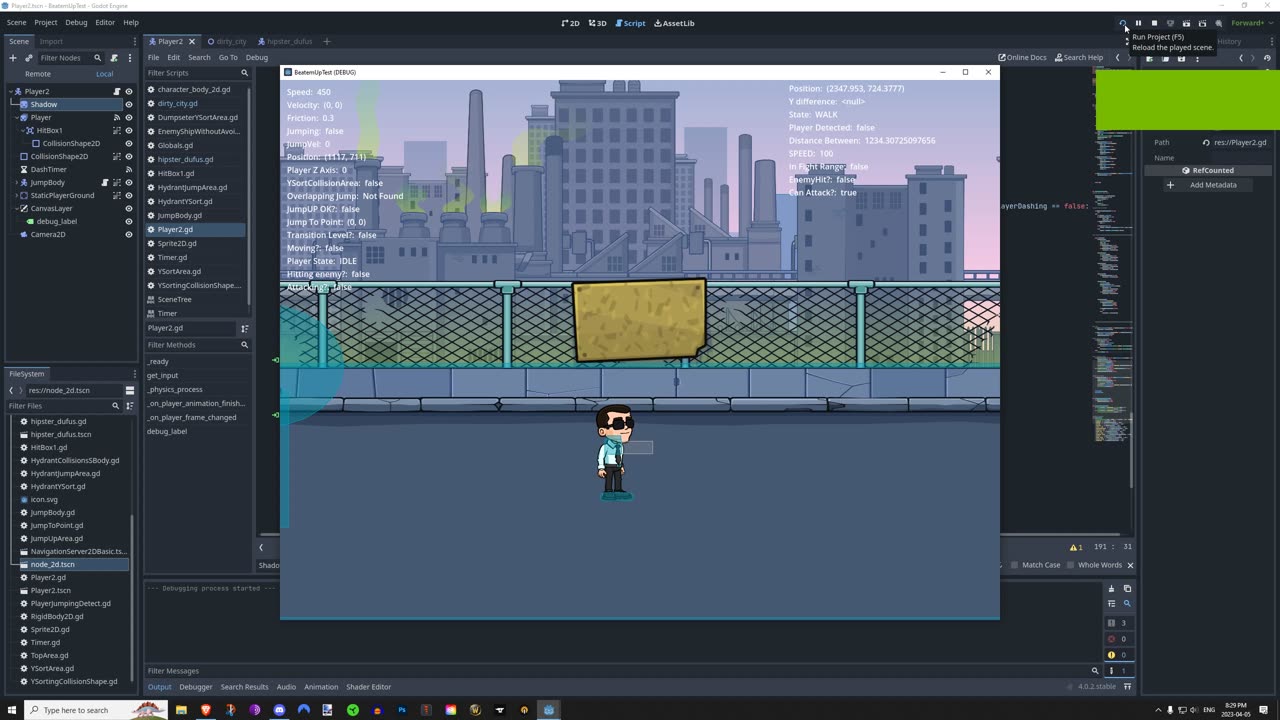This screenshot has height=720, width=1280.
Task: Close the Player2 scene tab
Action: pyautogui.click(x=194, y=41)
